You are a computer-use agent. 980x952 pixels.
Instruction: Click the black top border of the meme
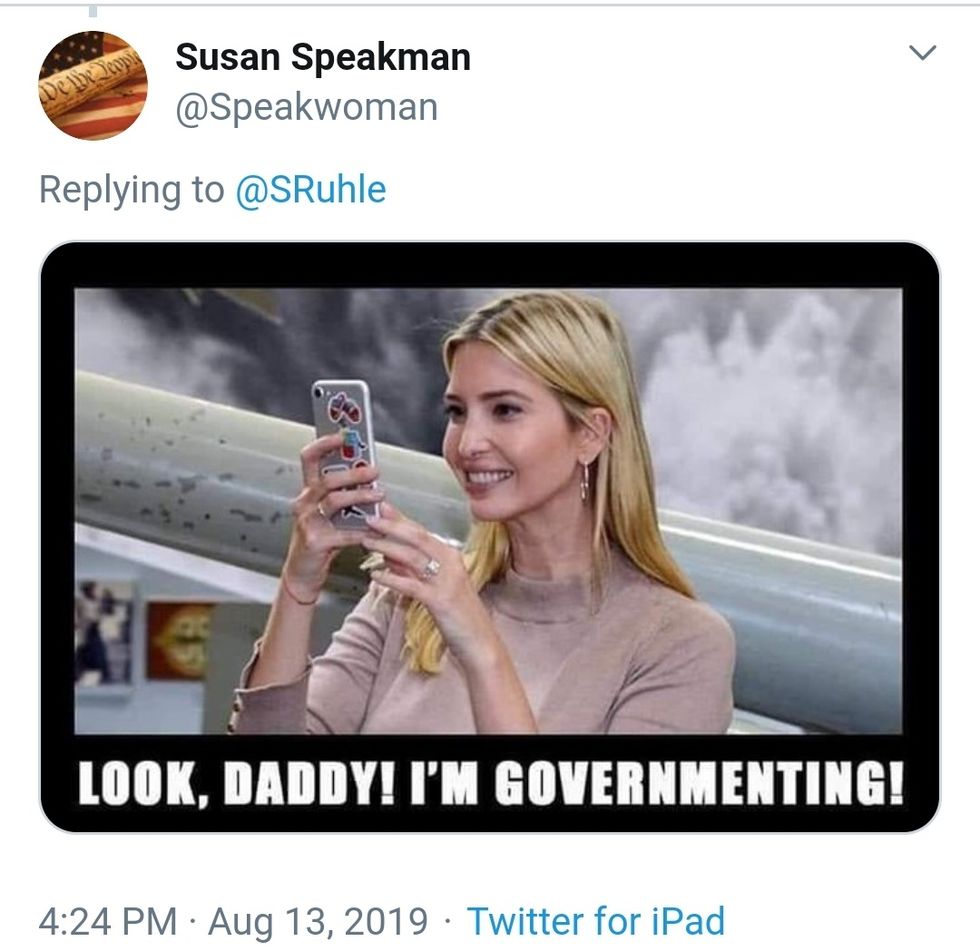(x=490, y=265)
